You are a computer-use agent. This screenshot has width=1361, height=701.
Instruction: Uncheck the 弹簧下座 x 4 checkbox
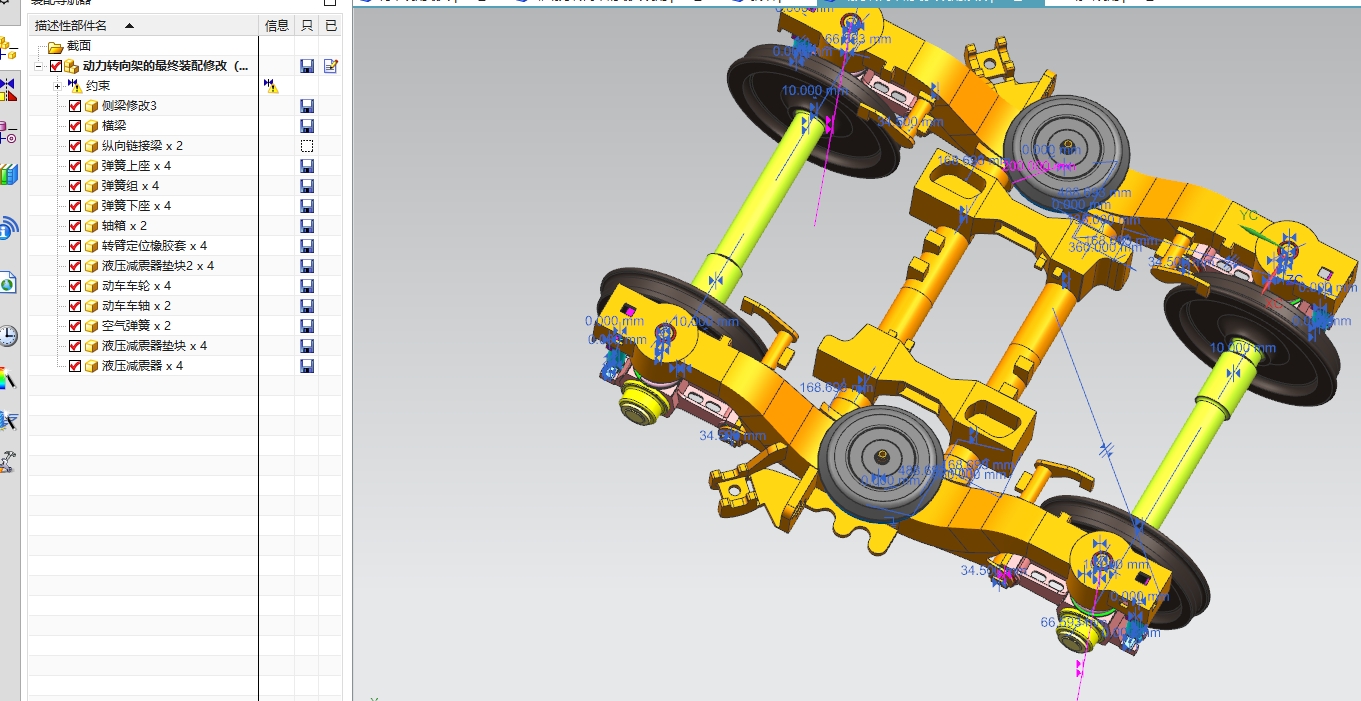(75, 206)
